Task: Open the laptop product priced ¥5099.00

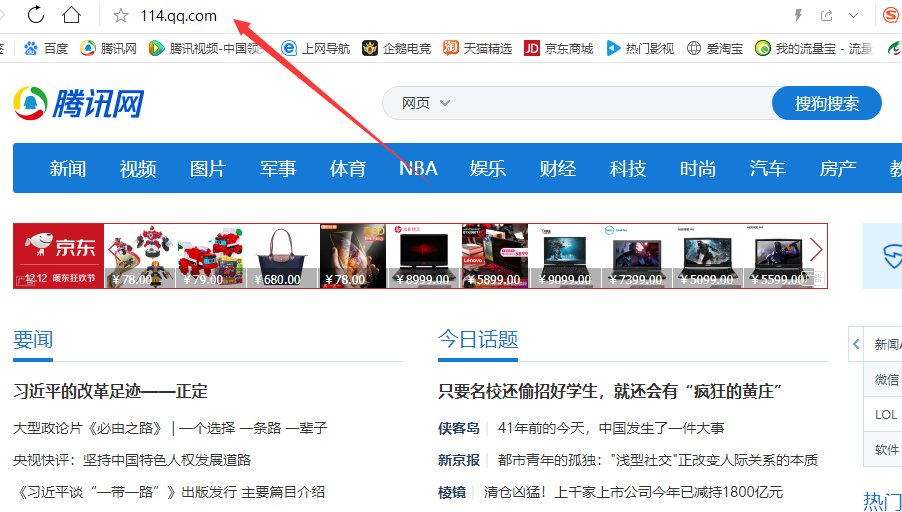Action: point(708,256)
